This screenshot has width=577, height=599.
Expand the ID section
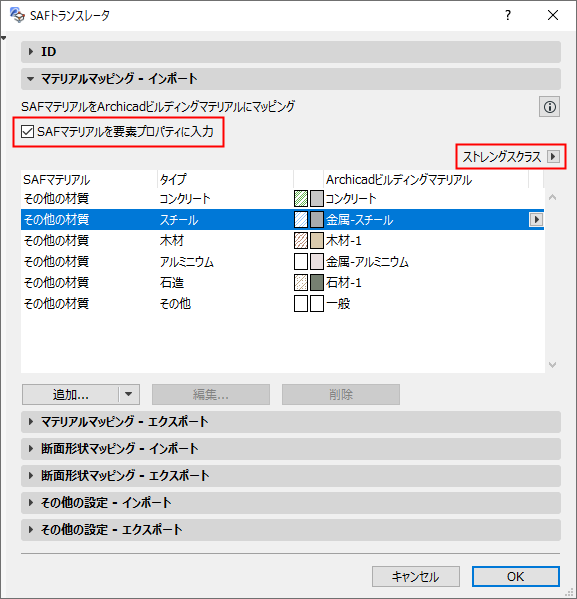291,52
